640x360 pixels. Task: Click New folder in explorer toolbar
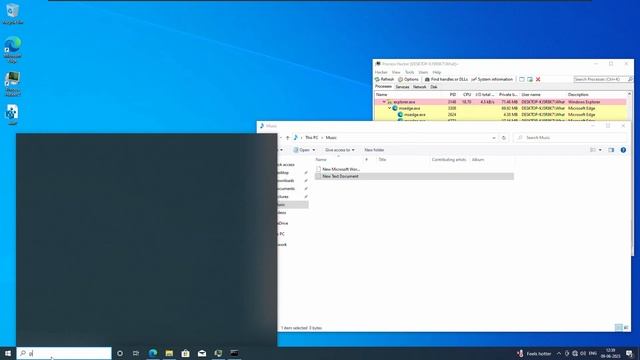(374, 150)
